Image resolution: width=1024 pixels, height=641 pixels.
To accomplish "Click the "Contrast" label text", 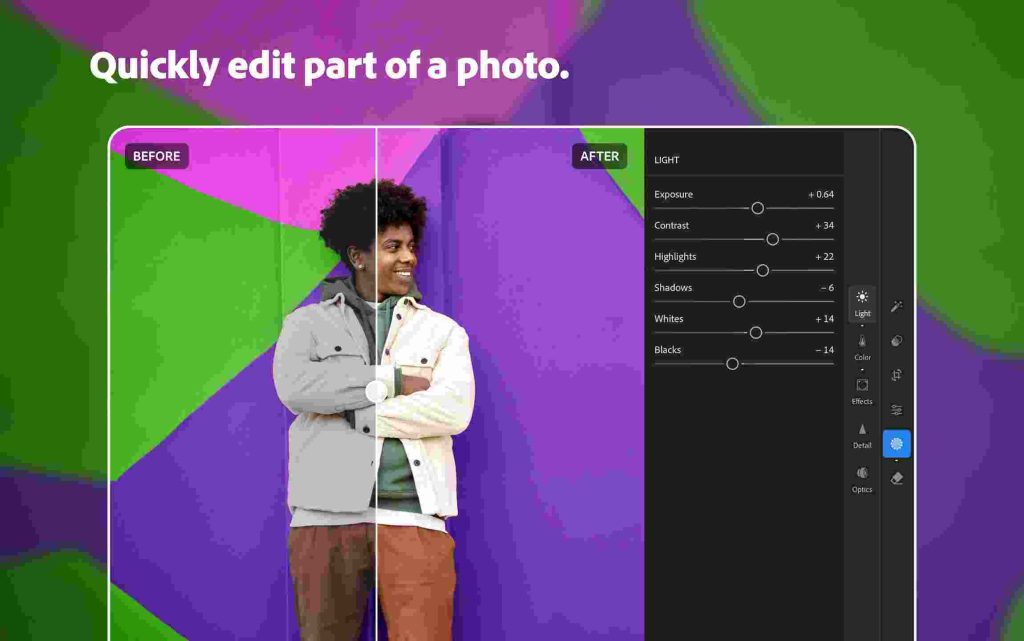I will click(671, 225).
